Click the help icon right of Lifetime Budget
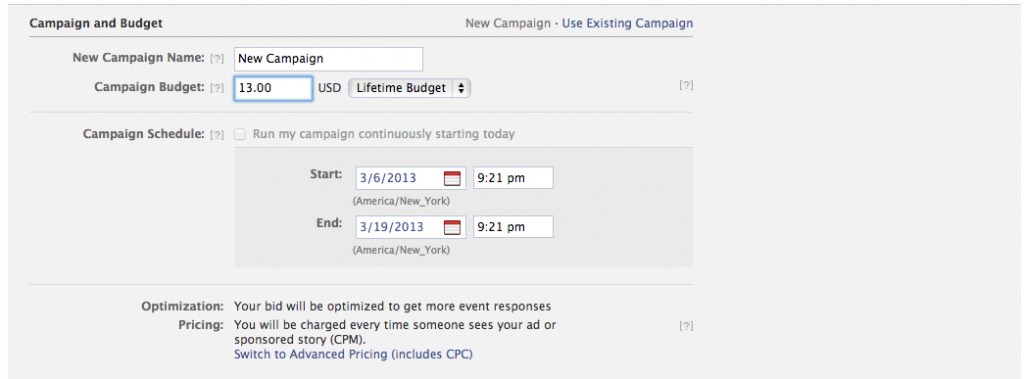Image resolution: width=1024 pixels, height=379 pixels. coord(686,85)
